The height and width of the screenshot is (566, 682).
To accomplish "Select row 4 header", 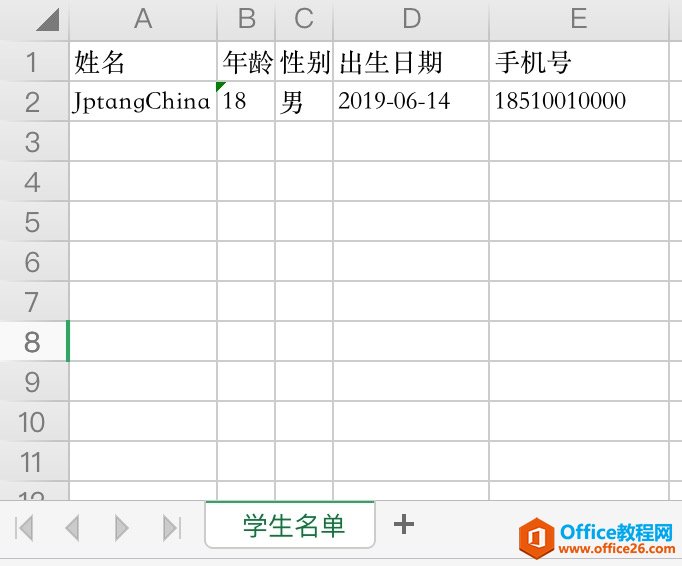I will (x=34, y=181).
